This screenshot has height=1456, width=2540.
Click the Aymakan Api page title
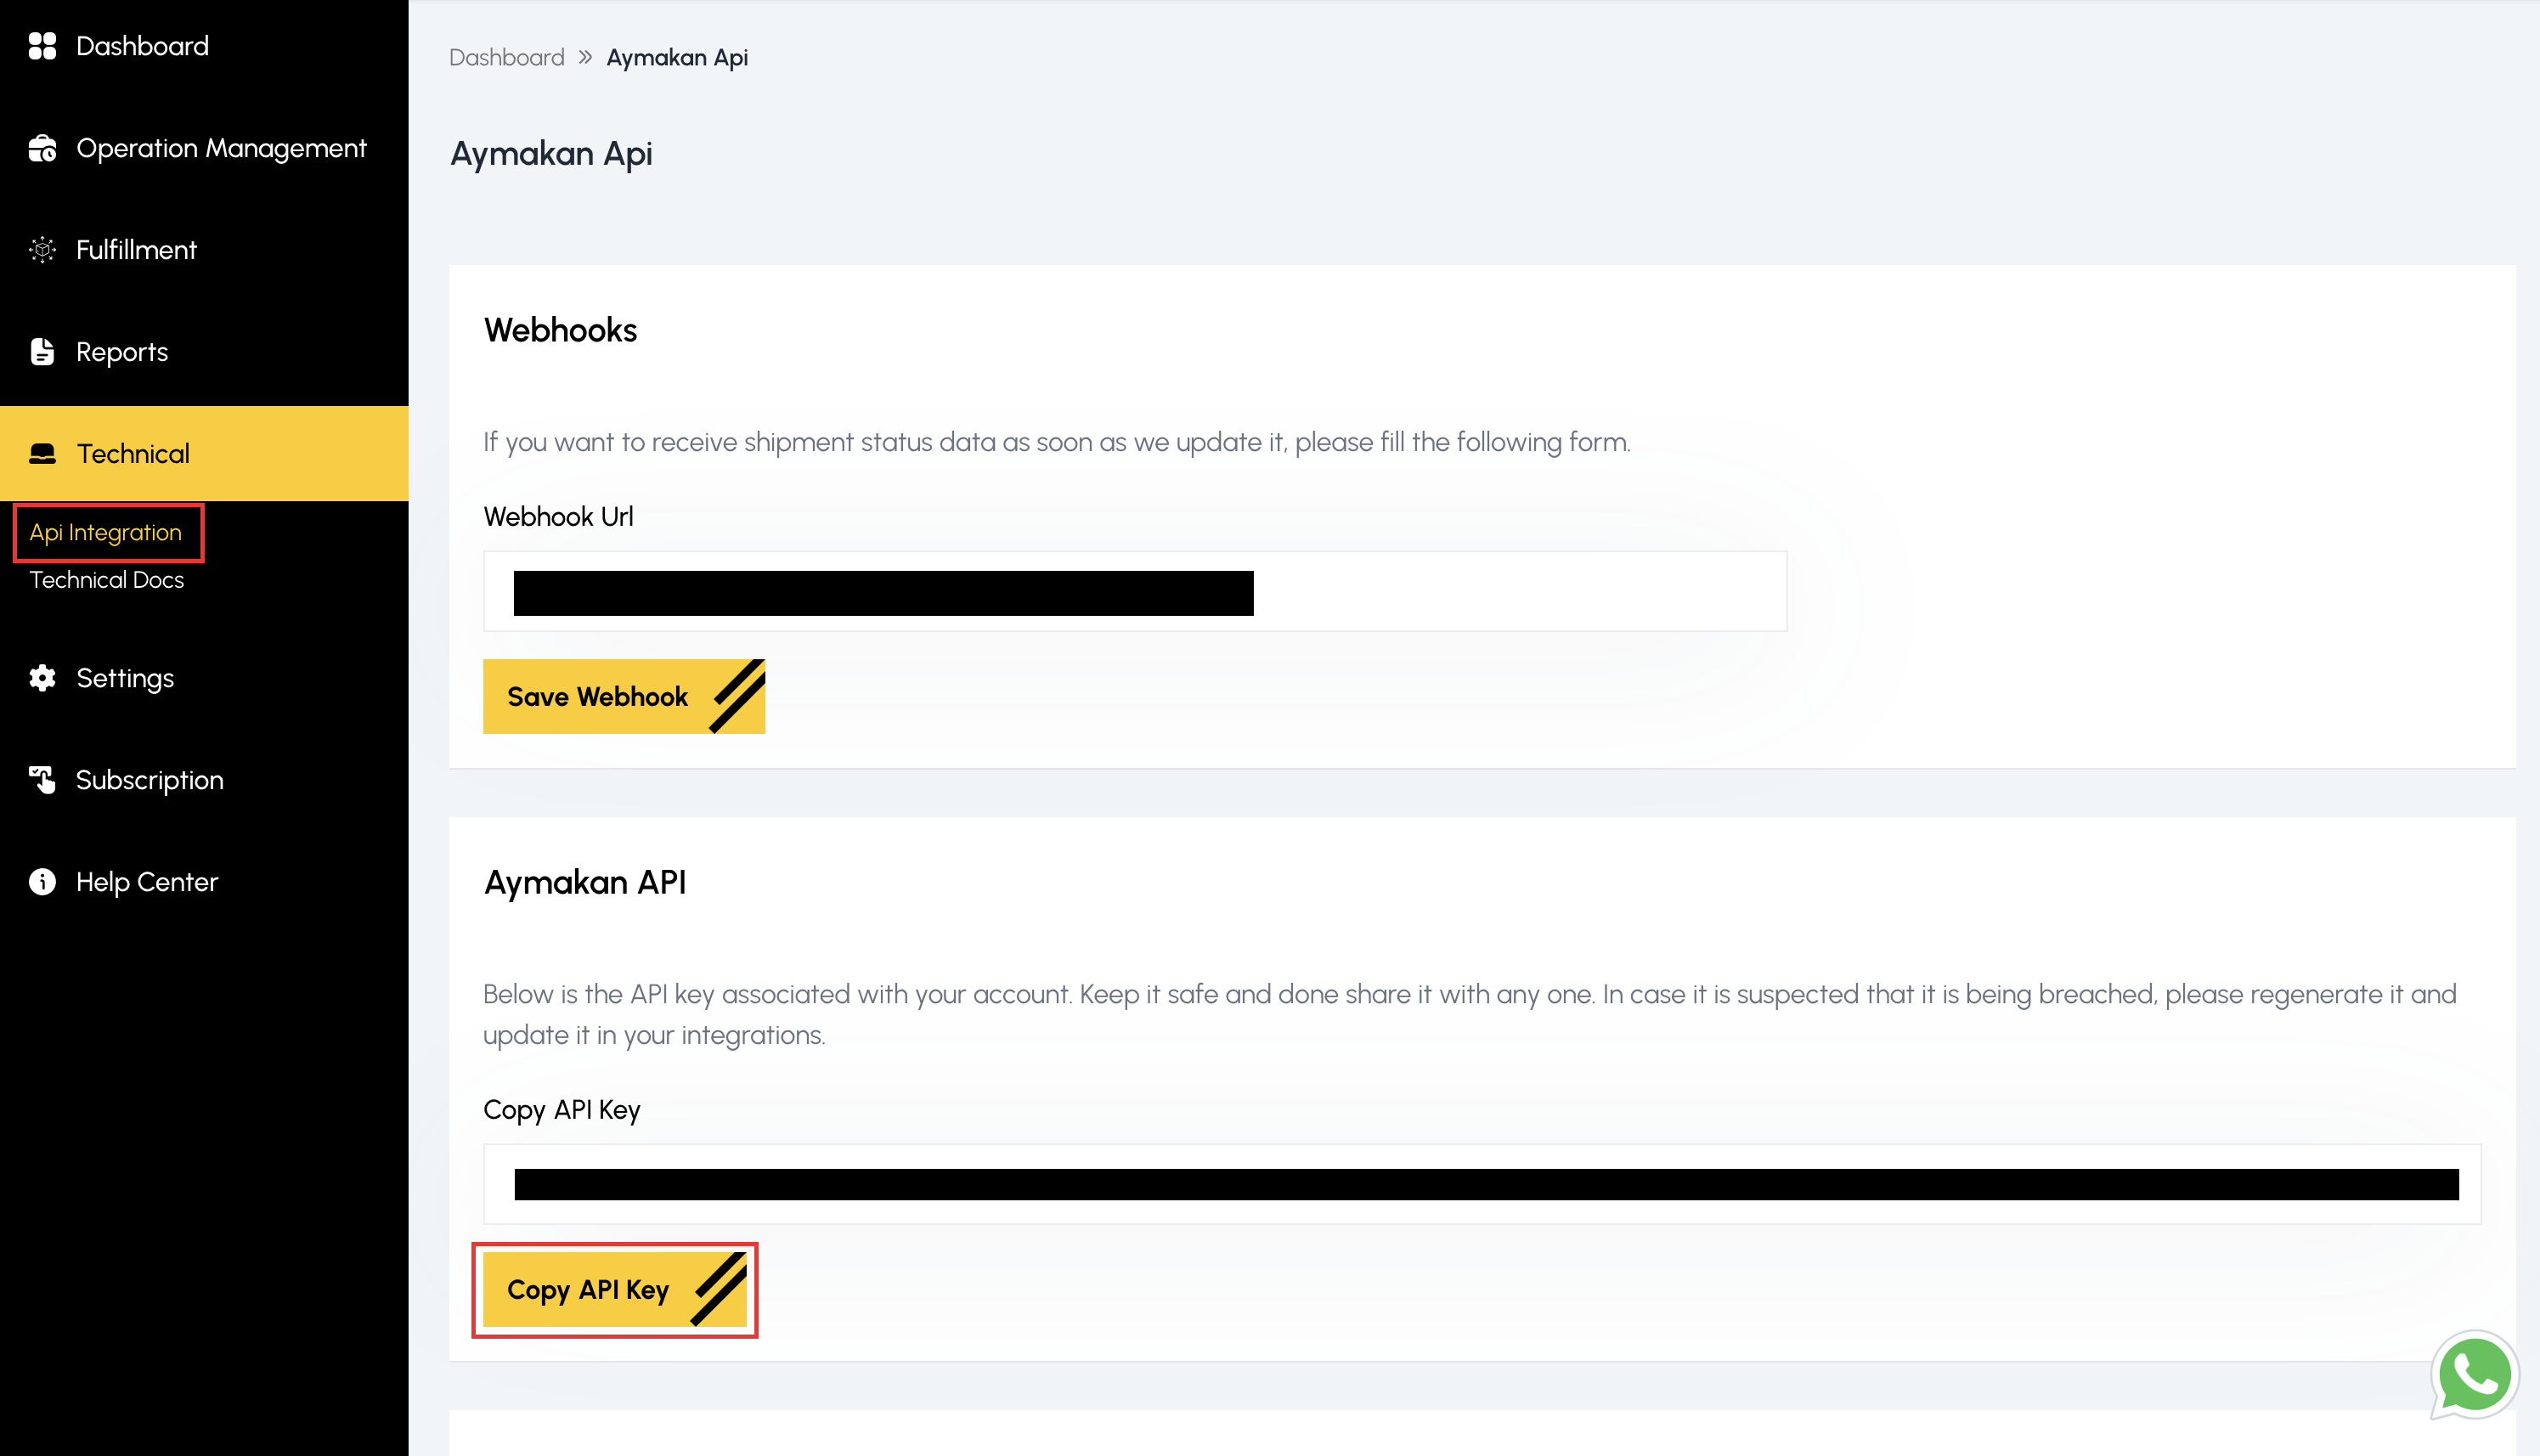tap(551, 153)
